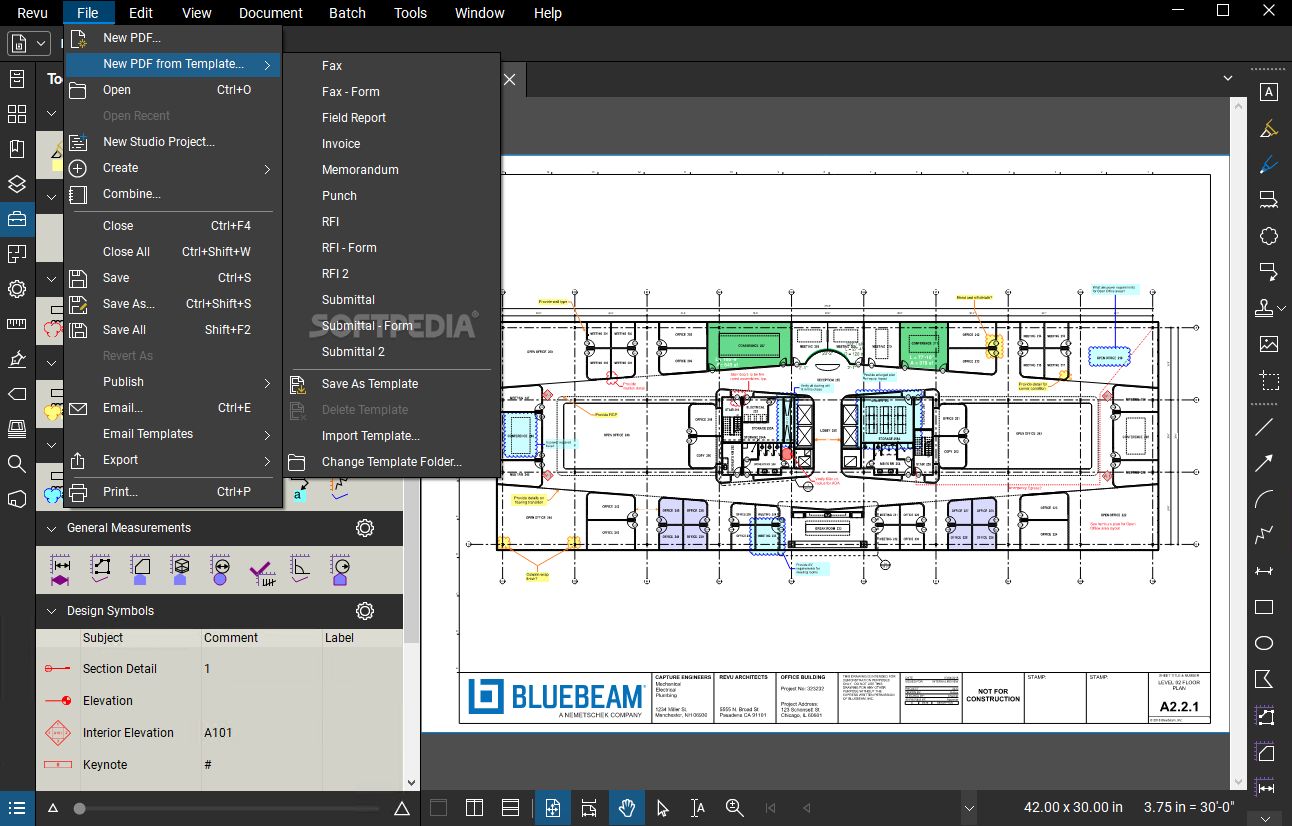The width and height of the screenshot is (1292, 826).
Task: Select the Angle measurement tool
Action: click(x=300, y=570)
